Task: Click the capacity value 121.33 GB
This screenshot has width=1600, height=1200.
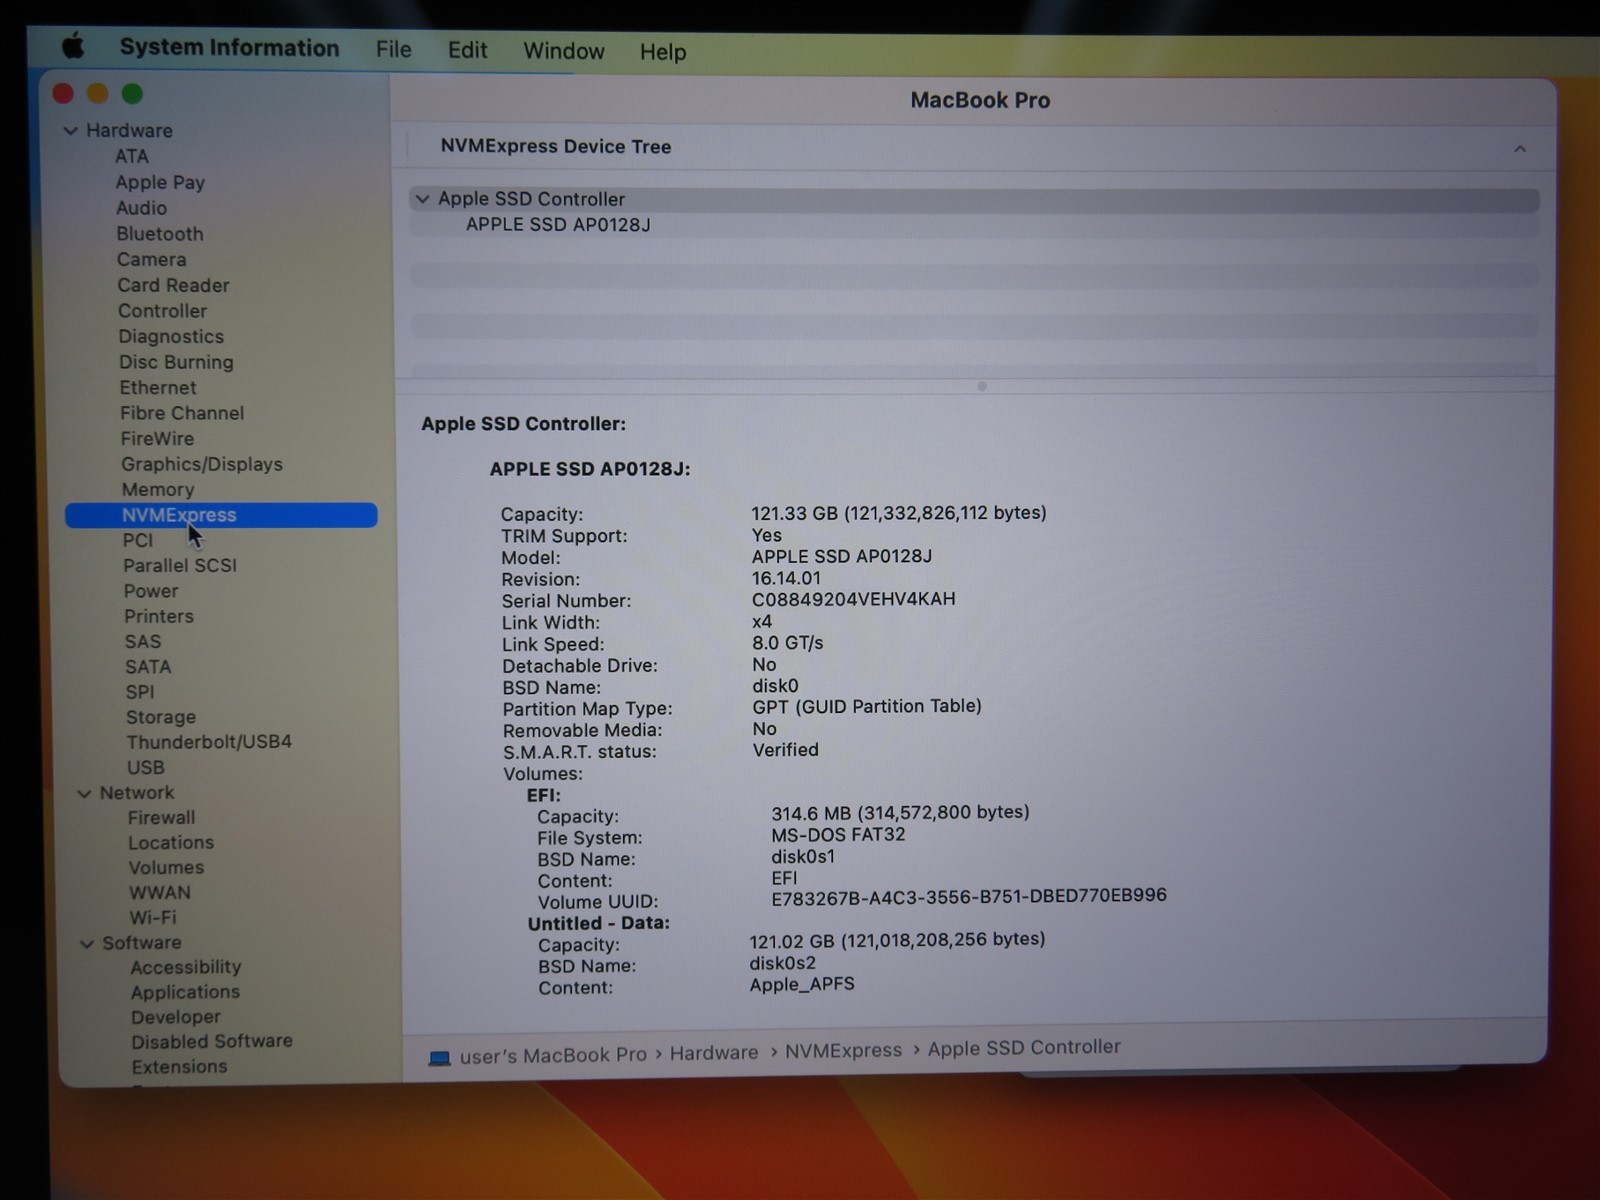Action: coord(899,513)
